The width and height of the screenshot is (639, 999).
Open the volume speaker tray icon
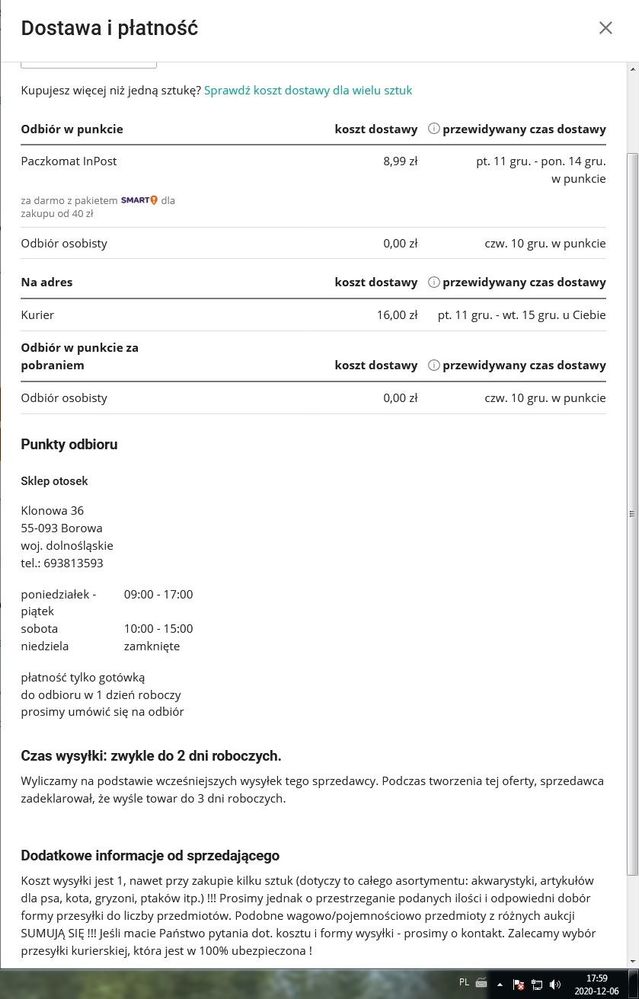(556, 984)
